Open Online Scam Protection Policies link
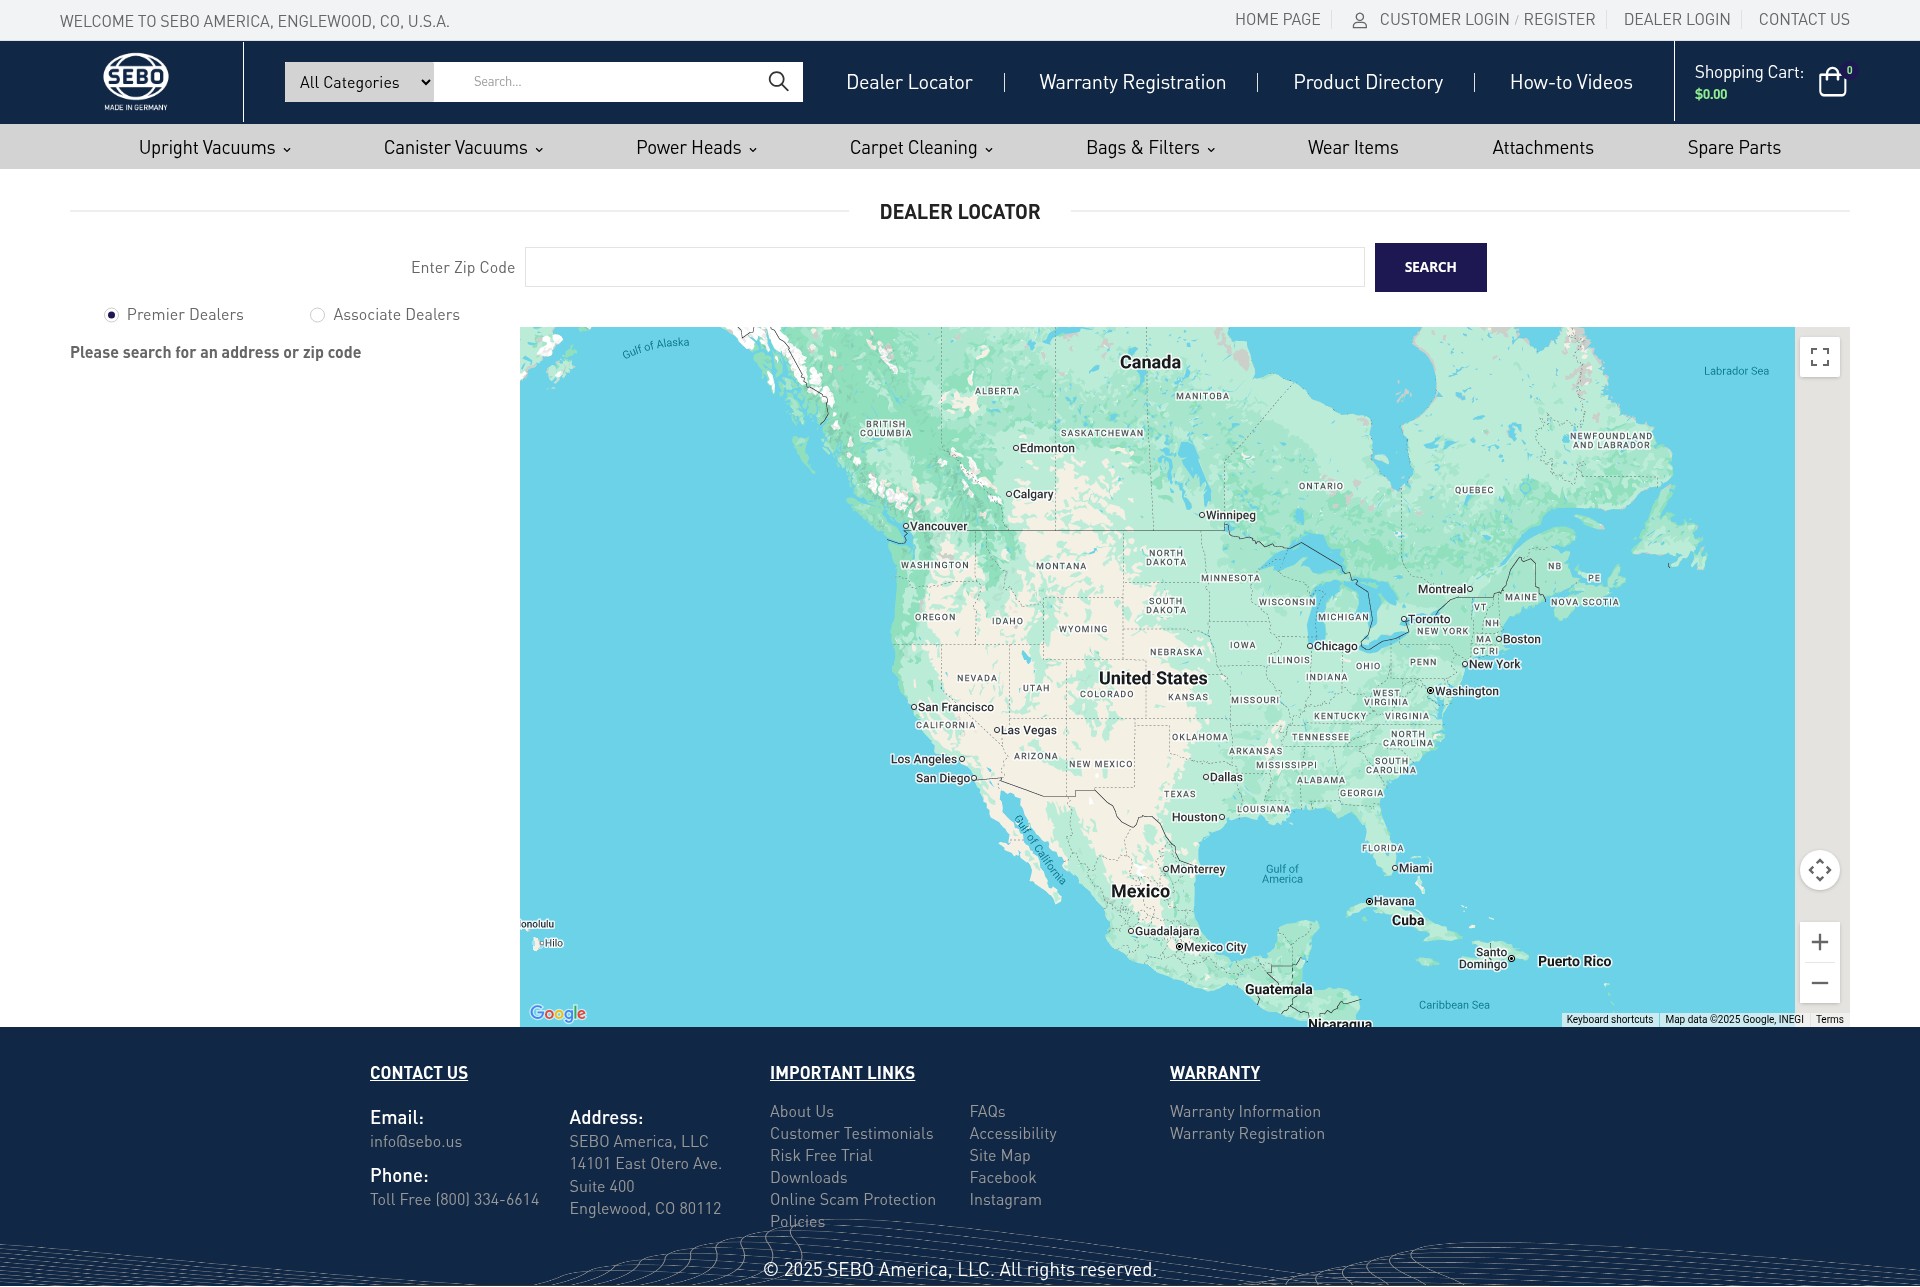 coord(852,1210)
